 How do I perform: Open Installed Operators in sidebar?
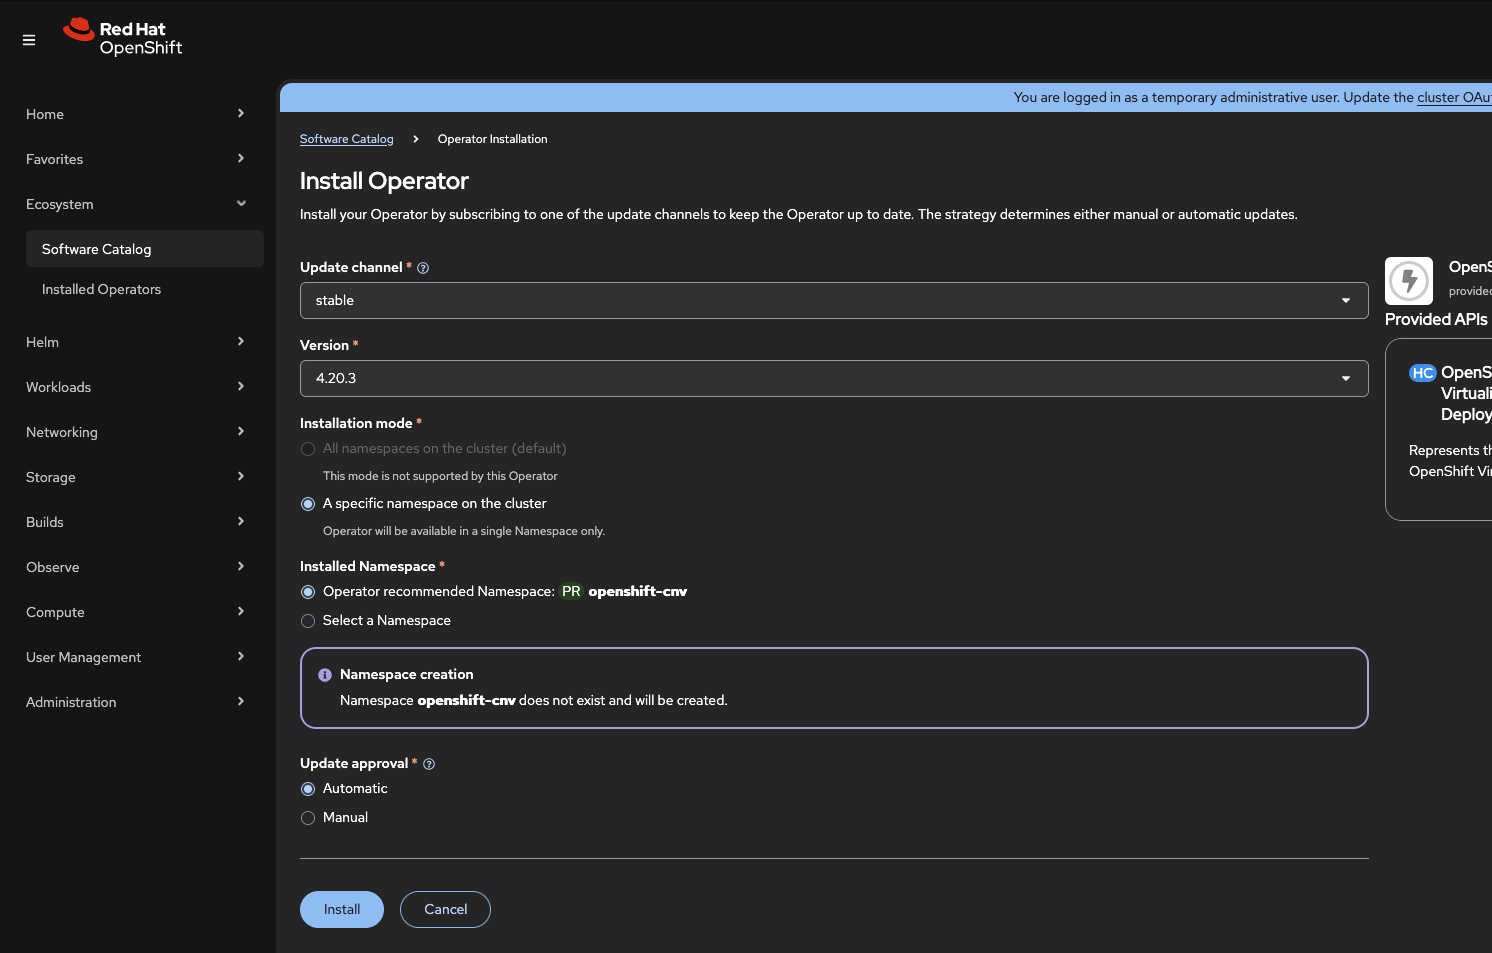click(145, 289)
